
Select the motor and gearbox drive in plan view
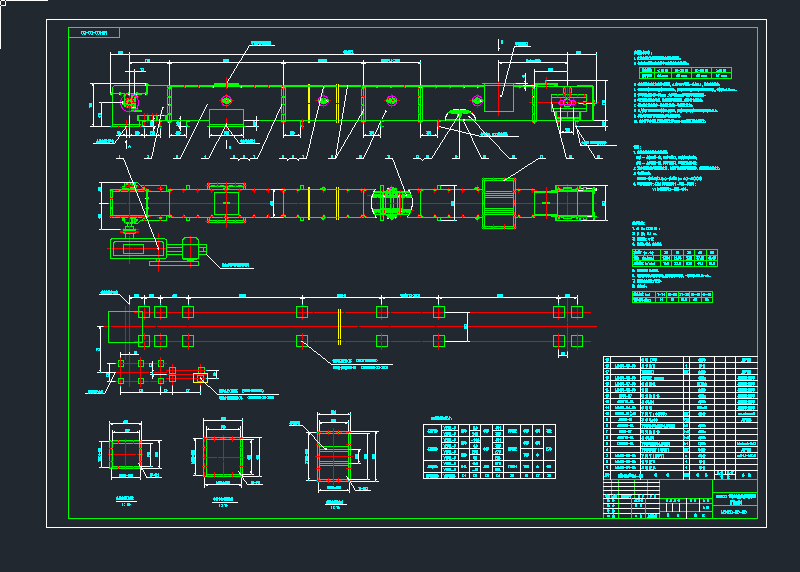[x=158, y=250]
